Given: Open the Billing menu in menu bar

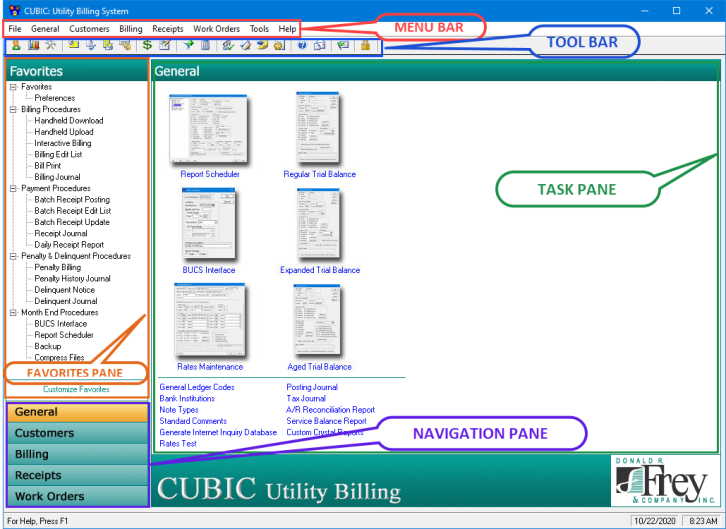Looking at the screenshot, I should point(131,29).
